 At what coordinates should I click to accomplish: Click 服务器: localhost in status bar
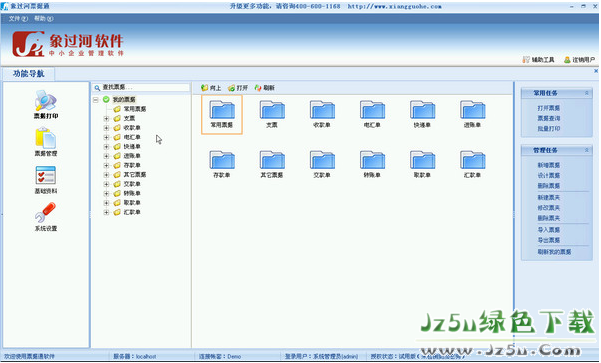click(135, 356)
